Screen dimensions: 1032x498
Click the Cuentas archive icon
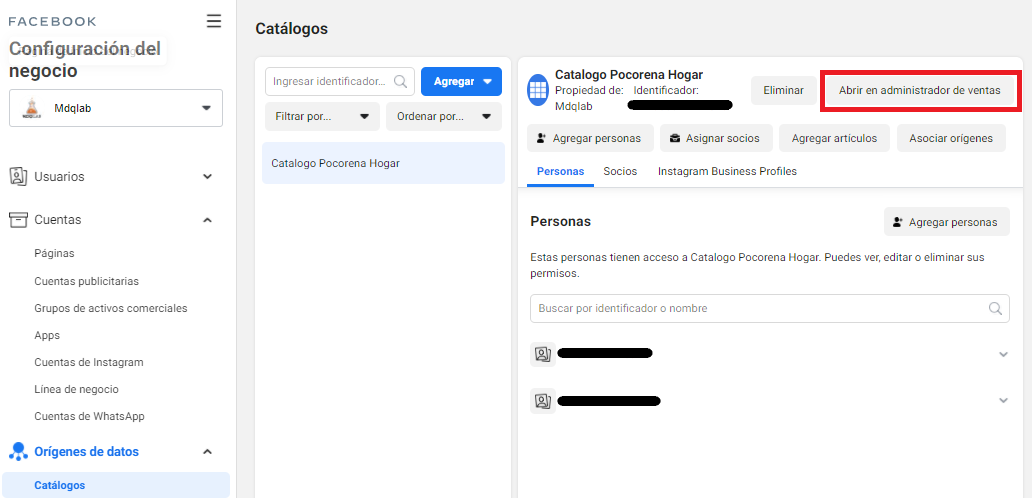point(18,220)
